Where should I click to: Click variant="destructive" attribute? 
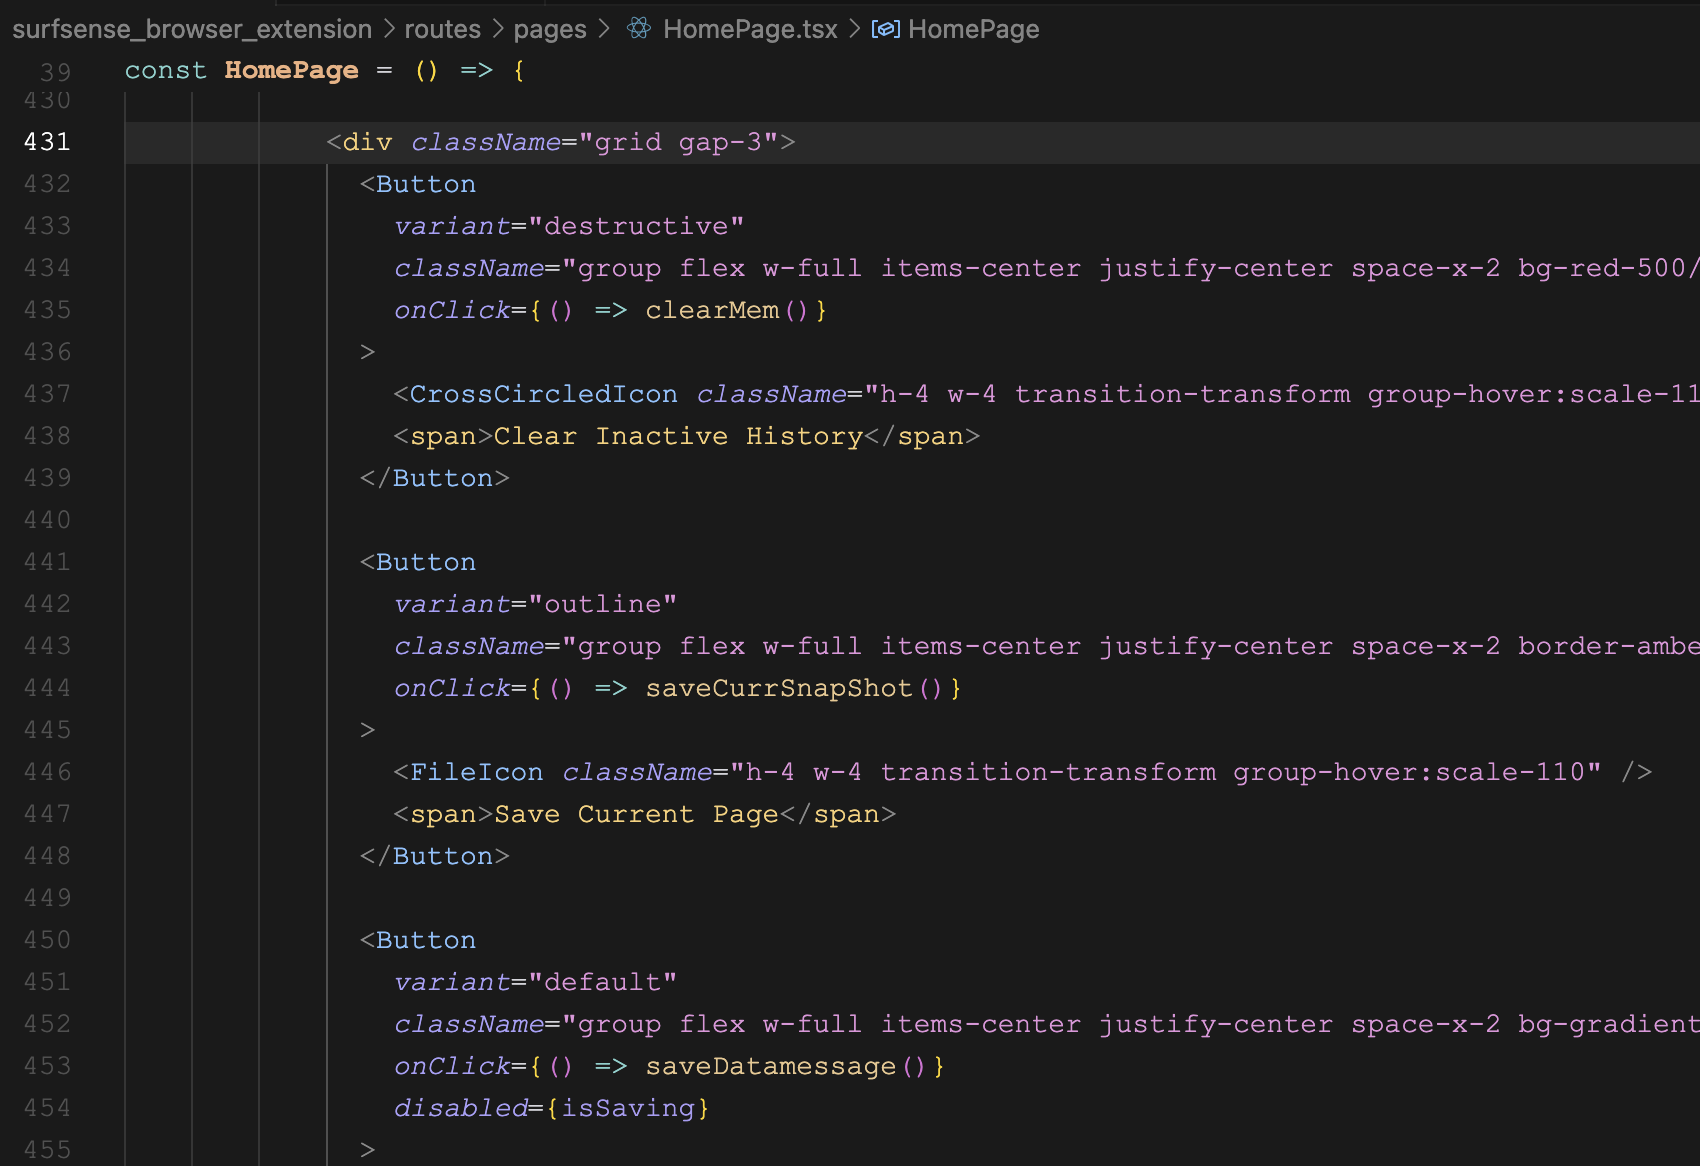569,226
